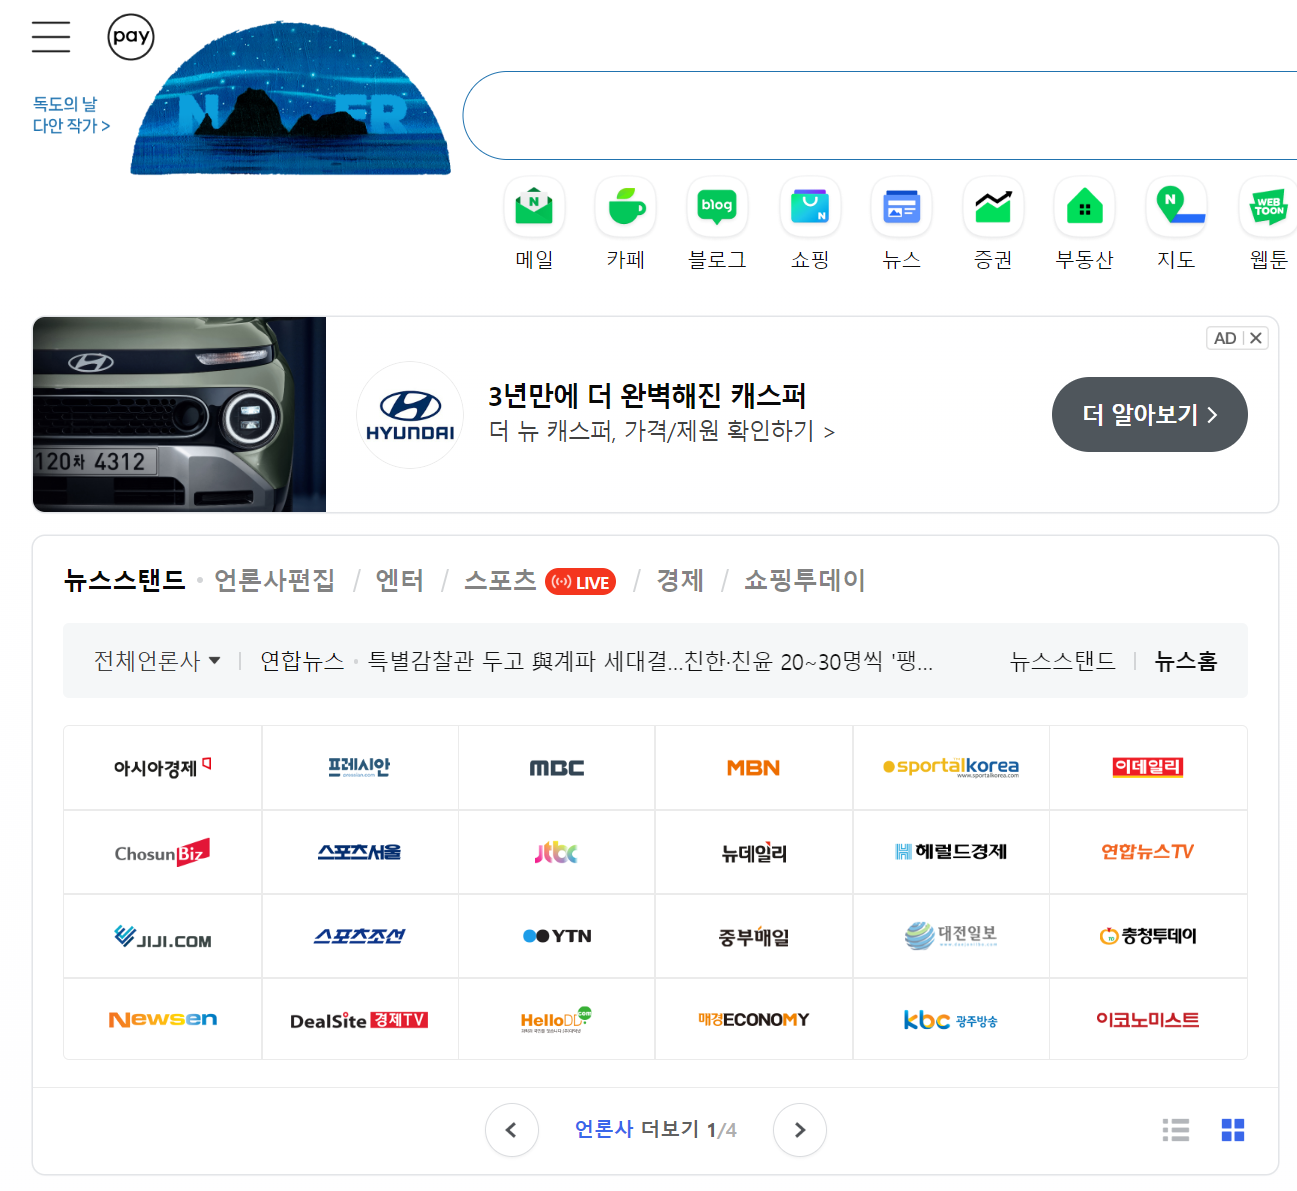Viewport: 1297px width, 1191px height.
Task: Open 스포츠조선 press tile
Action: point(360,936)
